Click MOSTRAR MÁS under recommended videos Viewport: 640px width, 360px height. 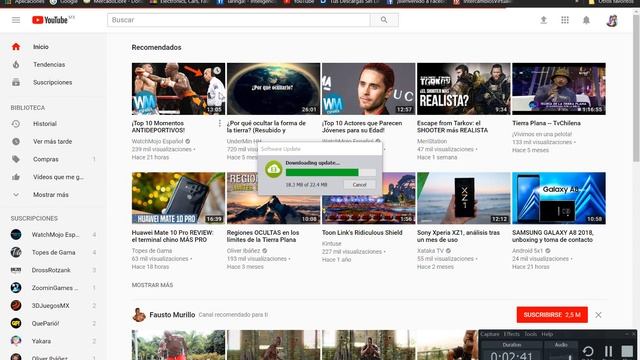tap(152, 285)
